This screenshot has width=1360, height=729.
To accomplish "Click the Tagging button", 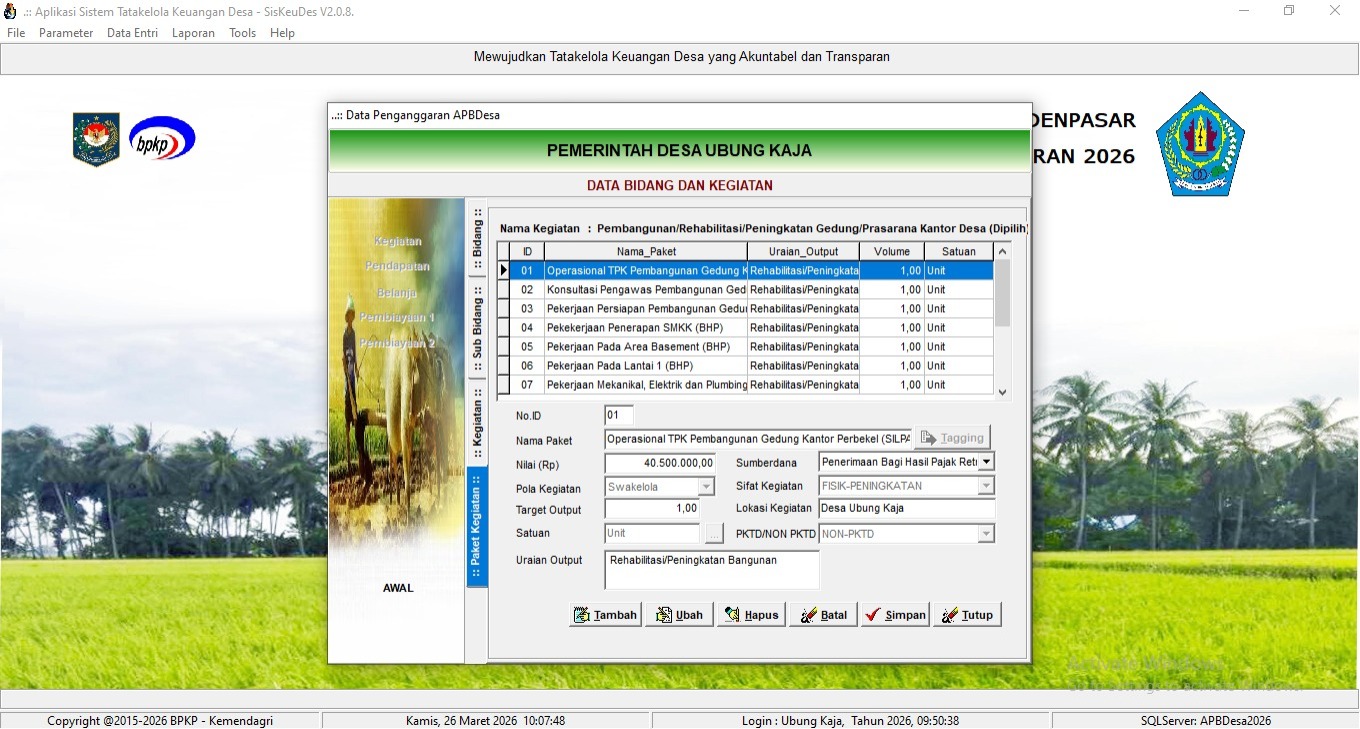I will point(952,438).
